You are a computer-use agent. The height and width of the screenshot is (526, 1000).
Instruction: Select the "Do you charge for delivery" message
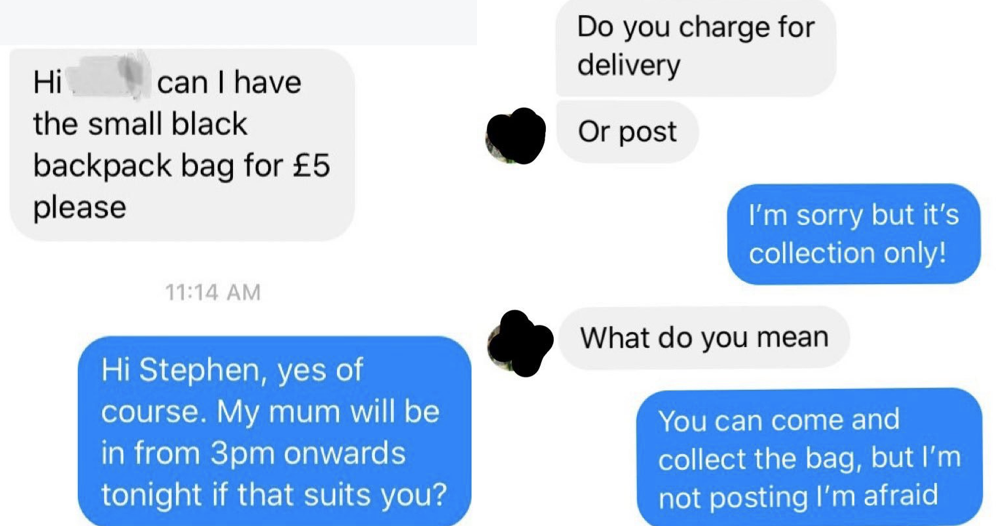click(x=696, y=47)
